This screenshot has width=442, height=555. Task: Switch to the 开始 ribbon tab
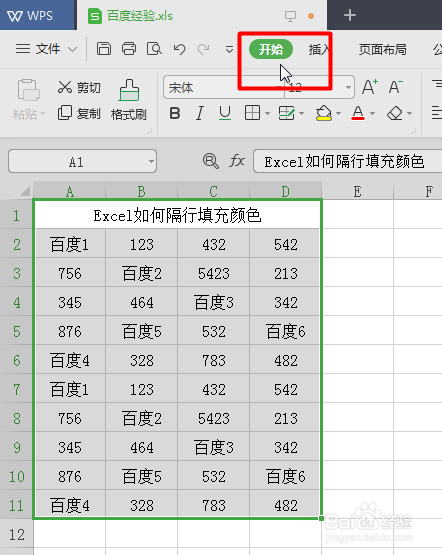pyautogui.click(x=271, y=49)
